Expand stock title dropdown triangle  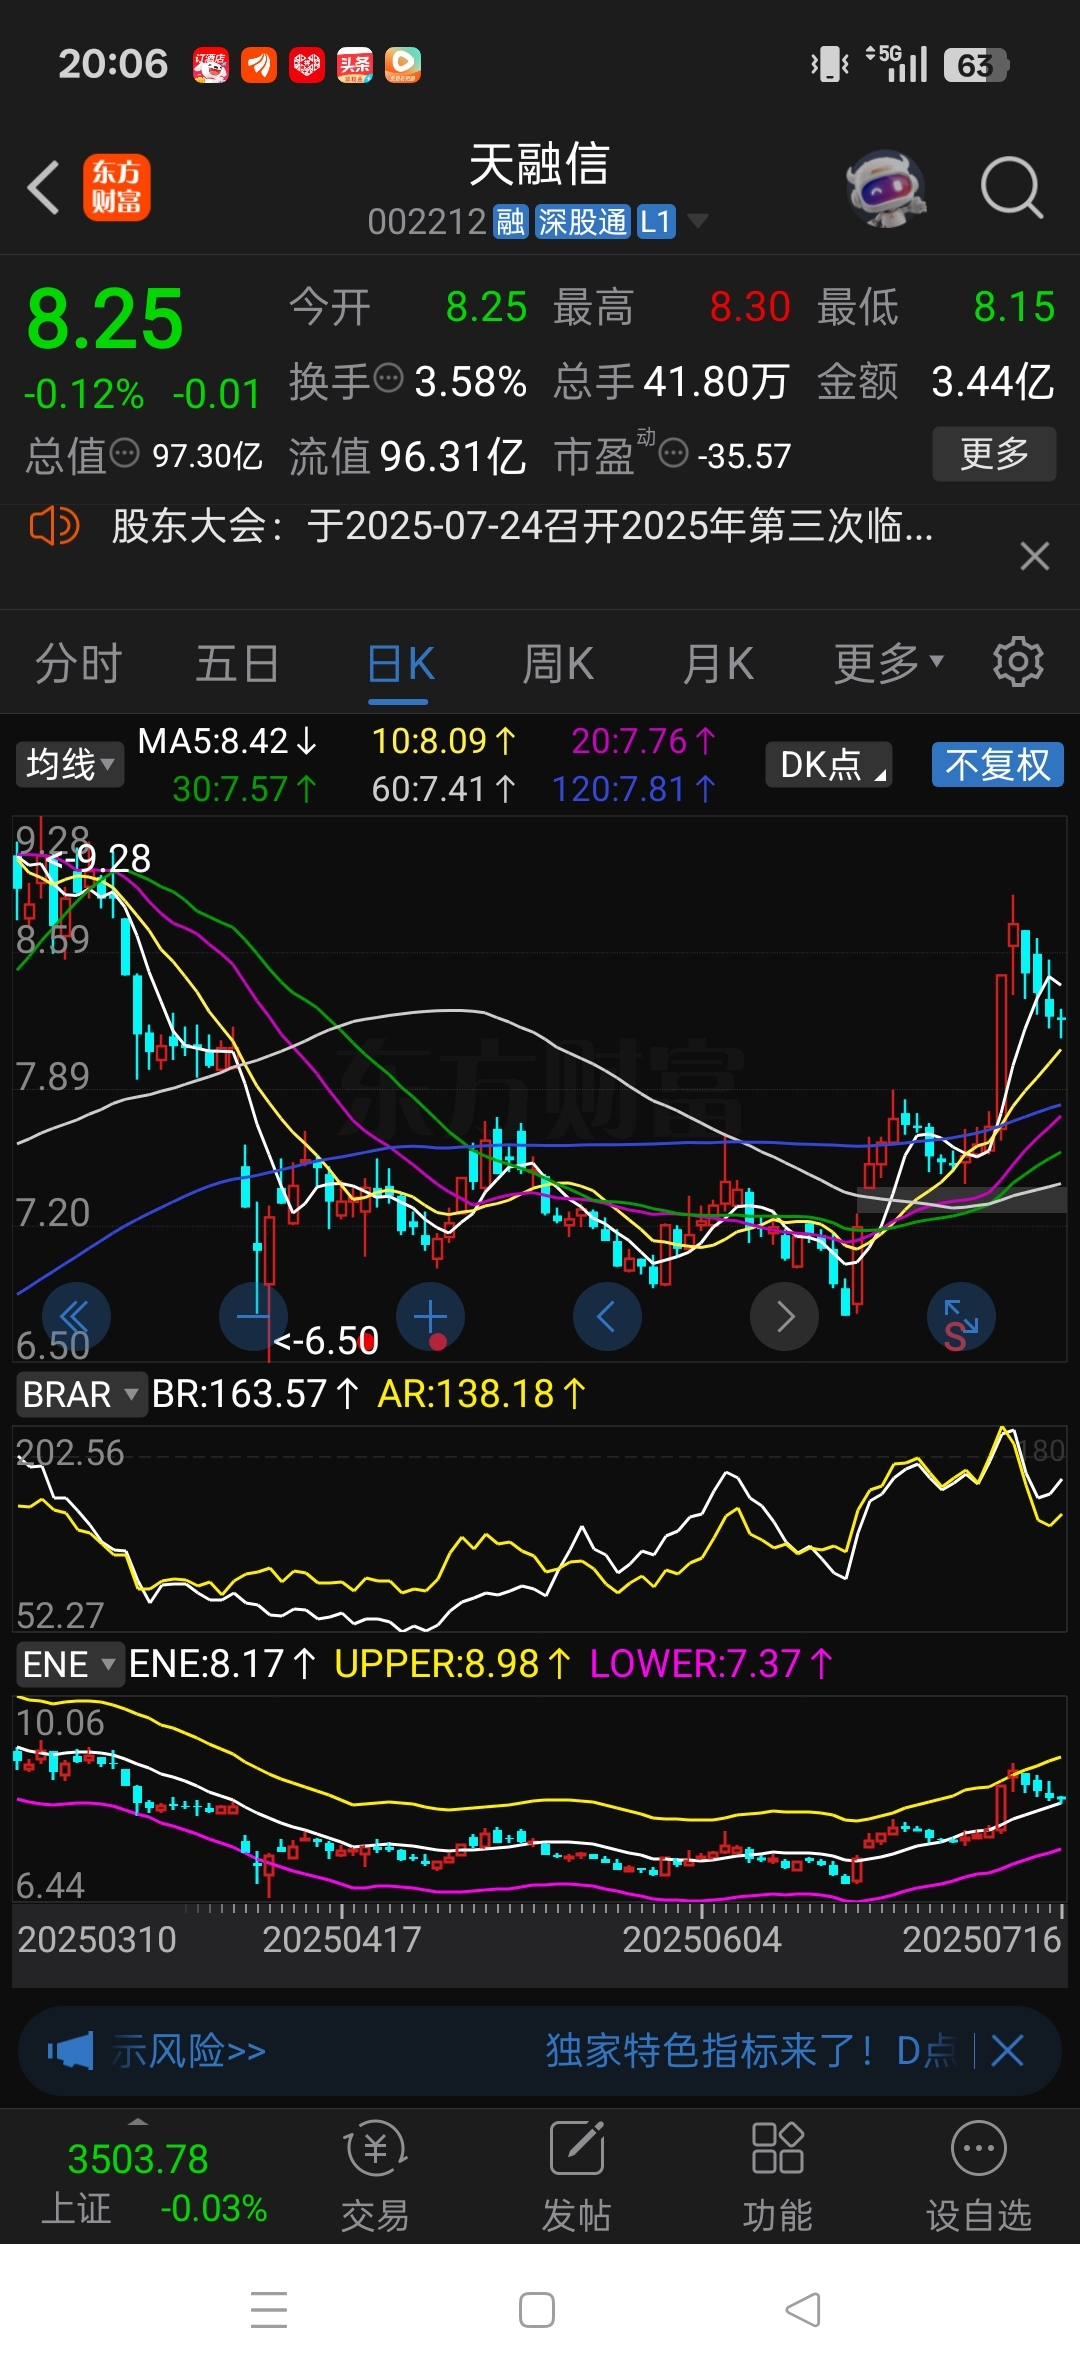tap(697, 221)
